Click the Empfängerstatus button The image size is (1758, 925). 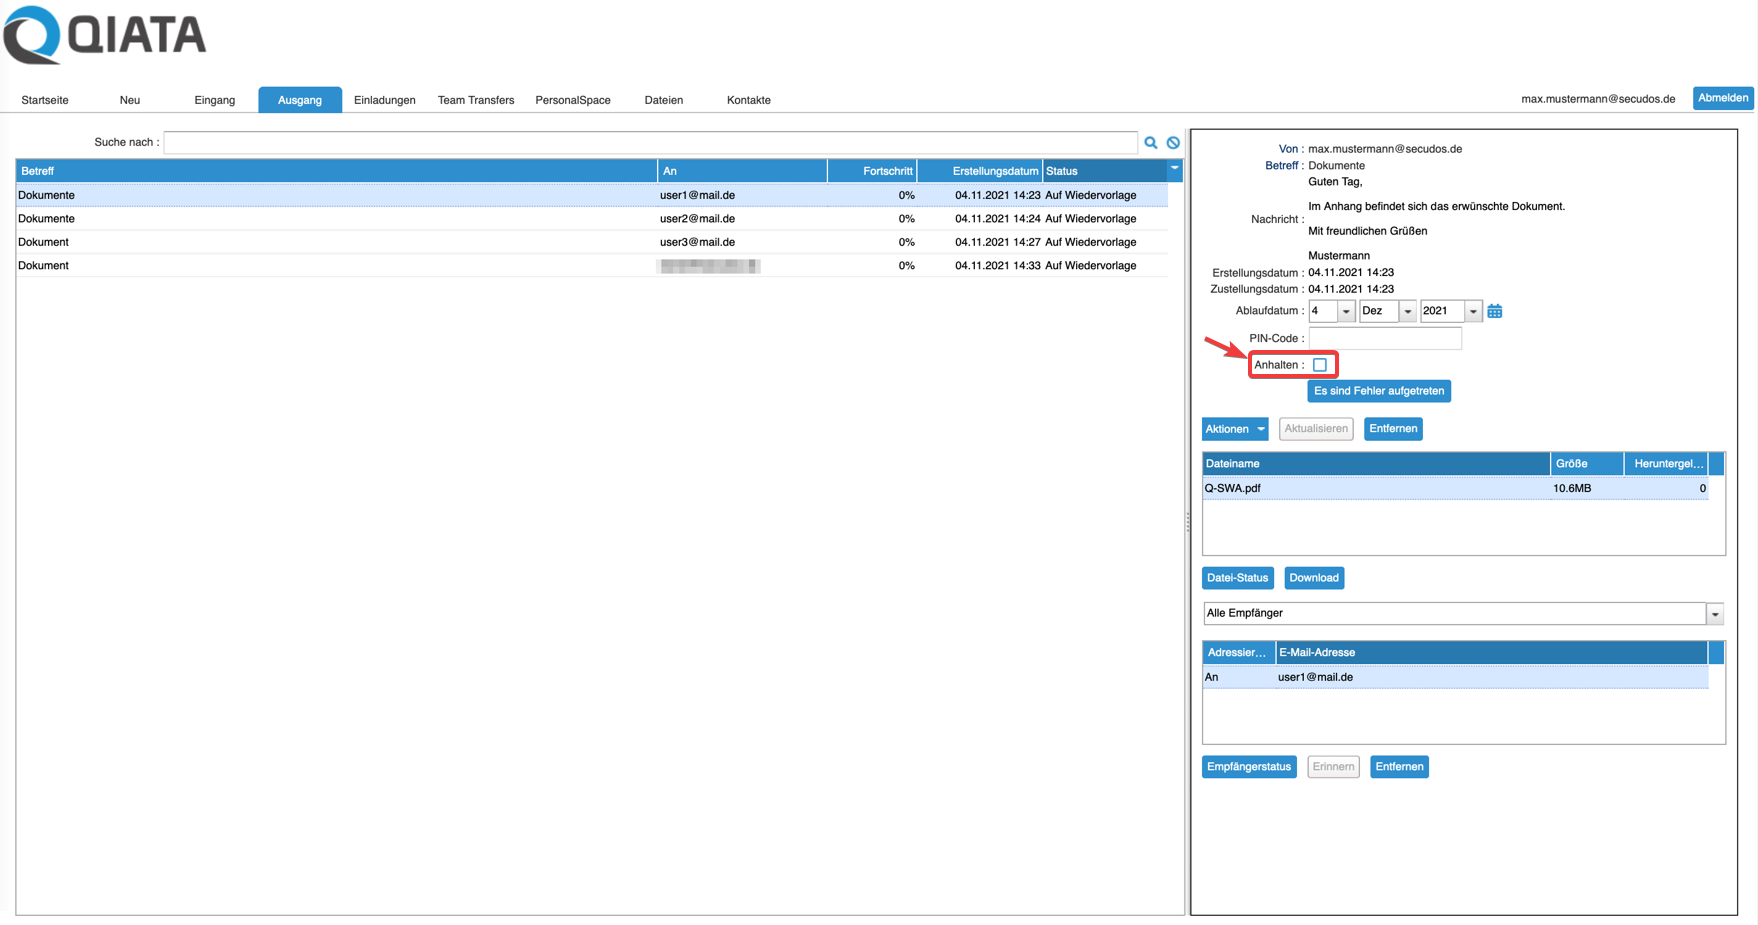point(1248,767)
